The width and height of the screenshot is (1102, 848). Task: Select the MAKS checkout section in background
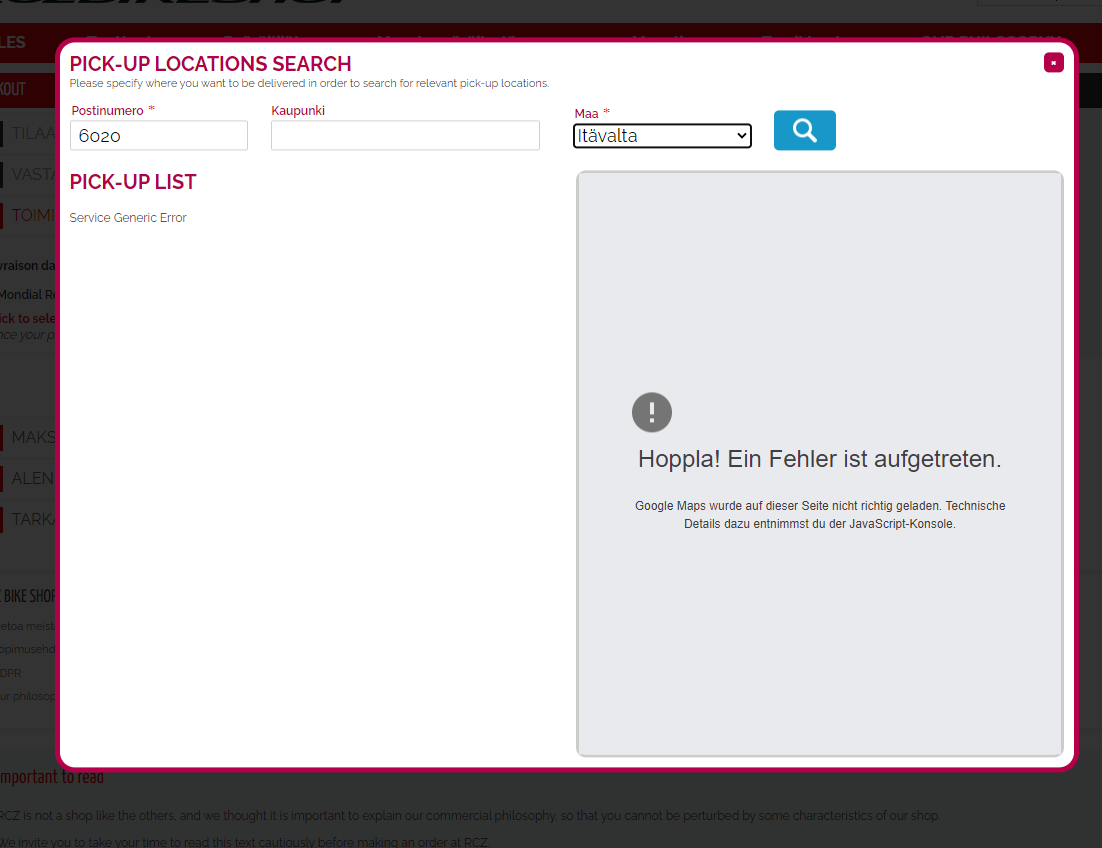point(30,437)
